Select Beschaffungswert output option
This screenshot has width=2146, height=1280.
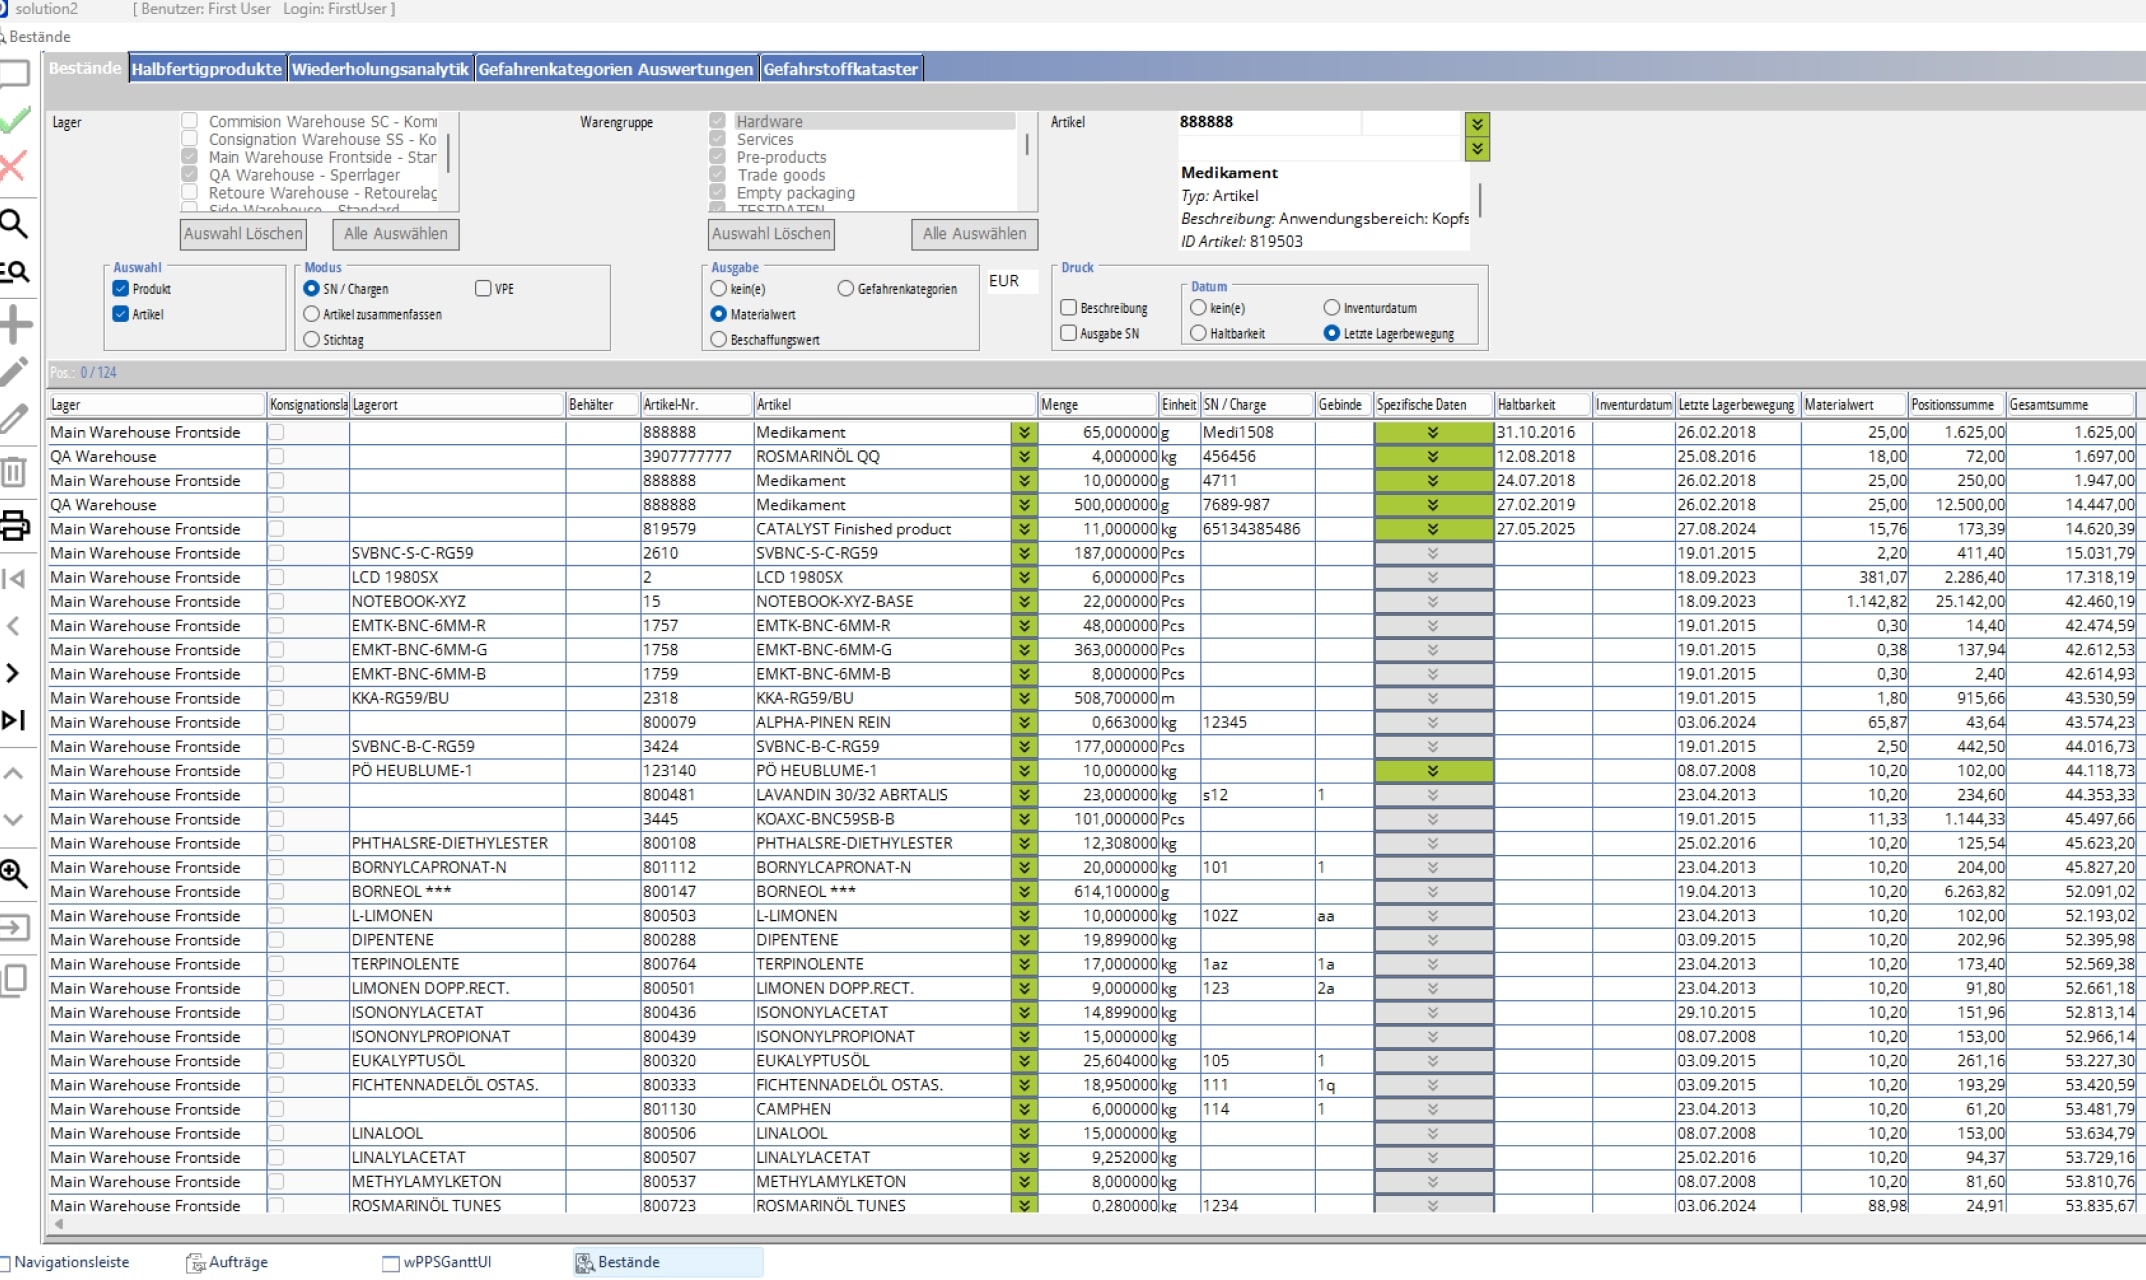pos(718,340)
